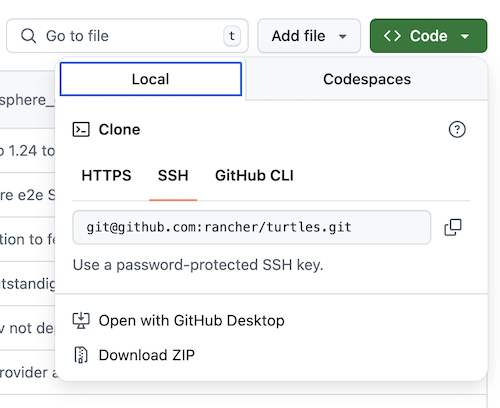Image resolution: width=500 pixels, height=408 pixels.
Task: Download ZIP of the repository
Action: (x=134, y=355)
